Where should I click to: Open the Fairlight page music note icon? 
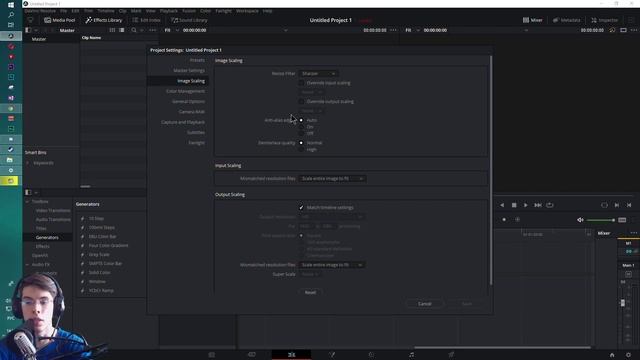[411, 355]
